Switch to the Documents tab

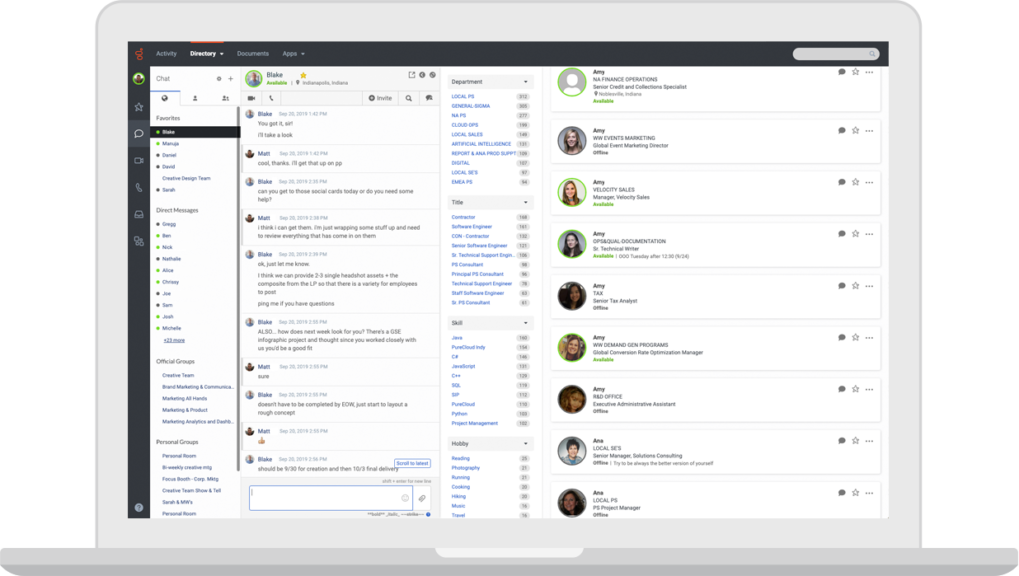click(x=253, y=53)
